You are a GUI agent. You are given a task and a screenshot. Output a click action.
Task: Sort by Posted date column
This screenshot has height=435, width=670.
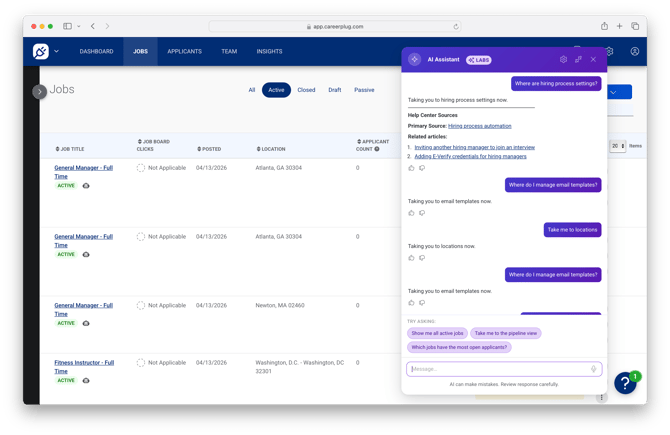click(209, 149)
